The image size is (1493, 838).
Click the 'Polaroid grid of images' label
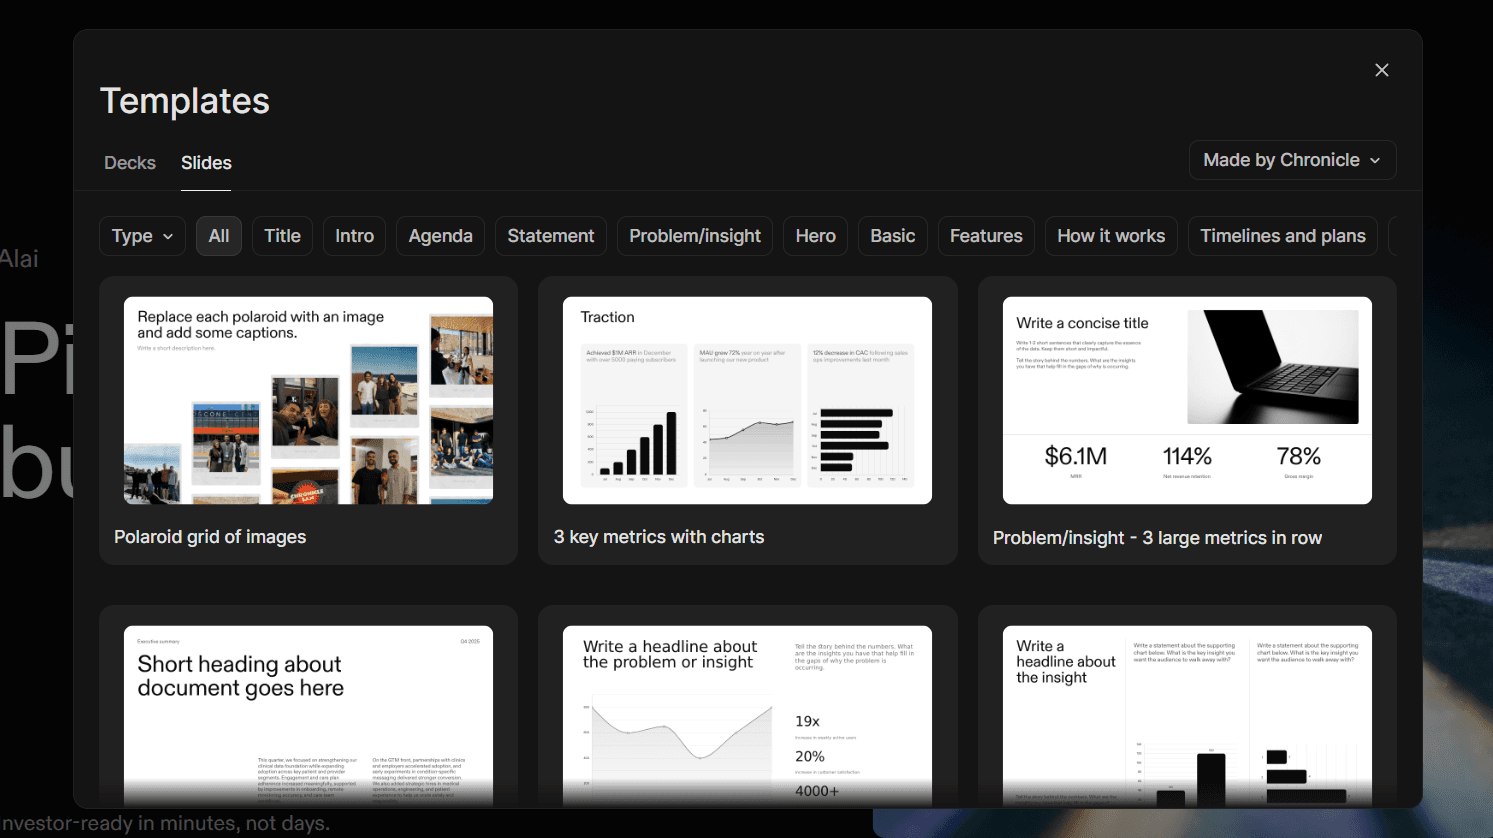pyautogui.click(x=210, y=537)
